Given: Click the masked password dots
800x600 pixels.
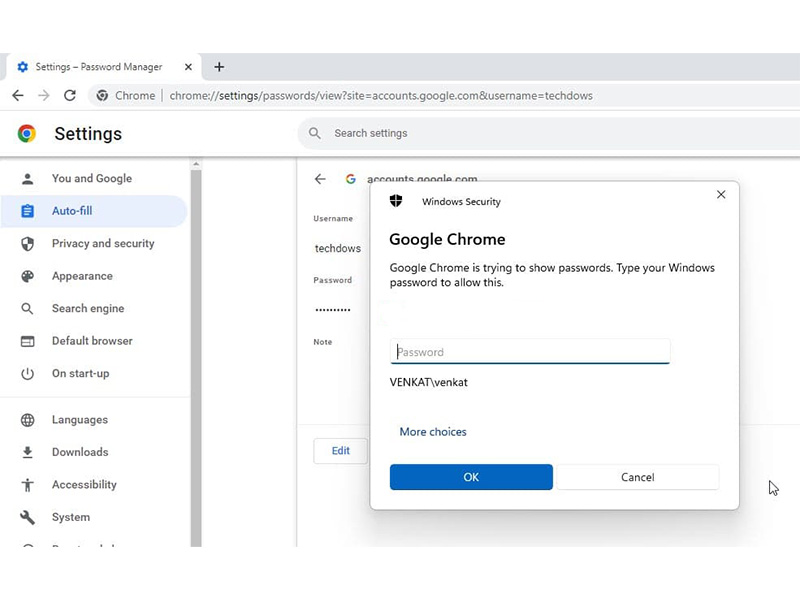Looking at the screenshot, I should coord(333,310).
